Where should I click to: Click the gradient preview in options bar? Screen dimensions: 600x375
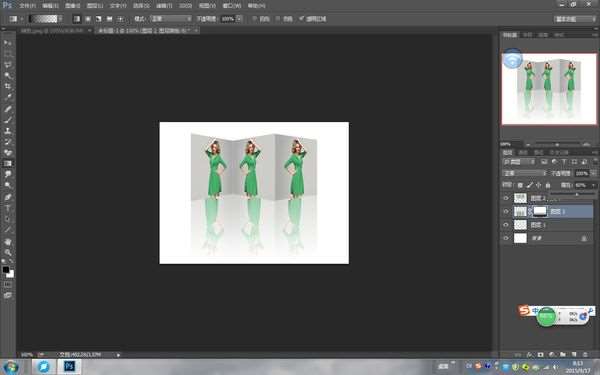43,19
